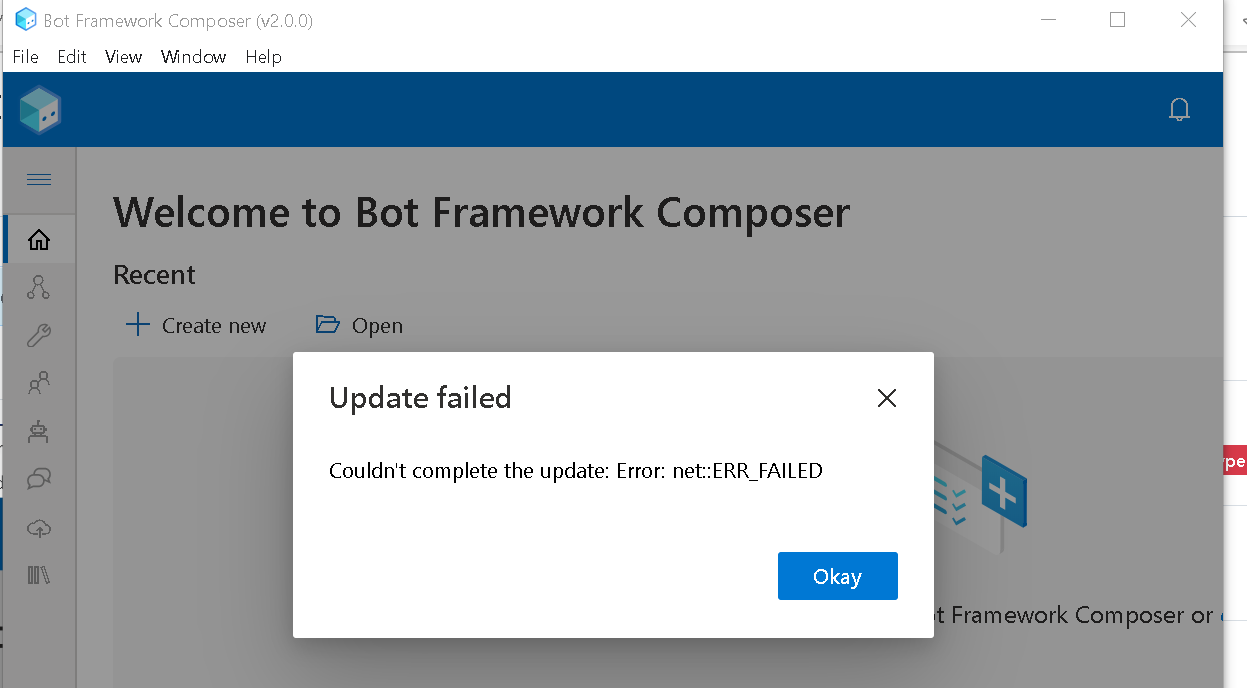
Task: Close the Update failed dialog with the X
Action: tap(886, 397)
